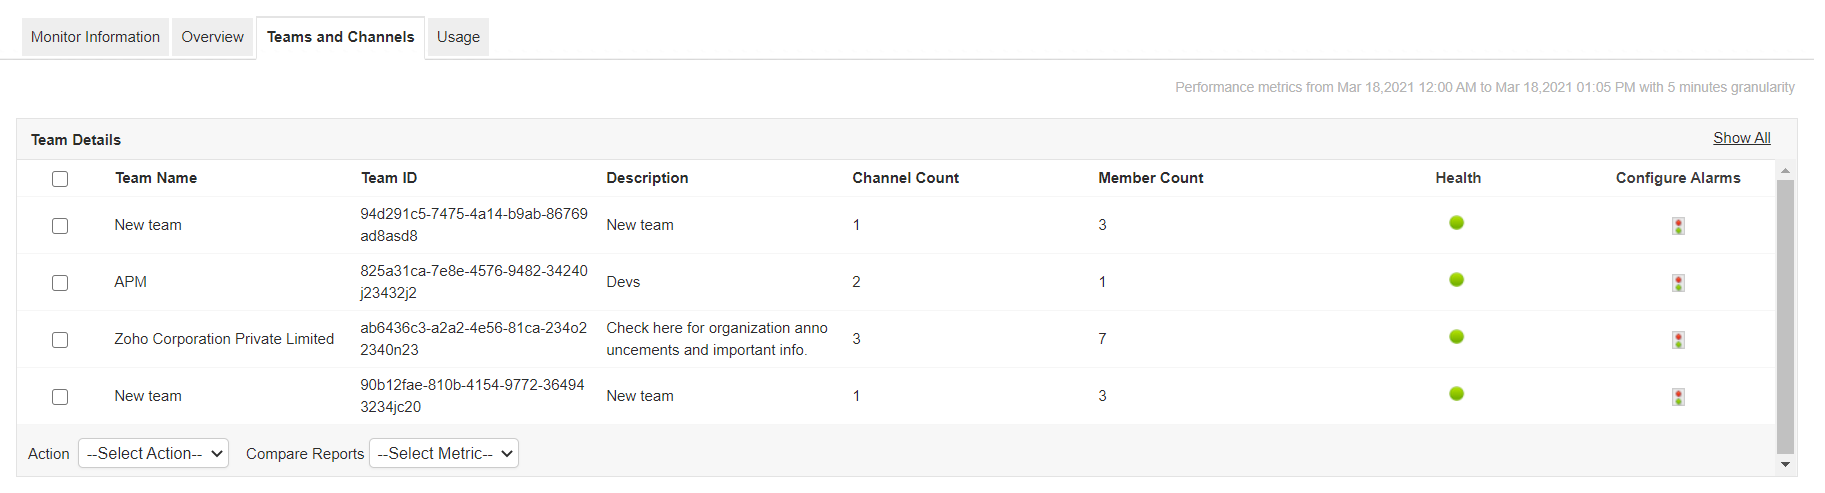This screenshot has width=1825, height=493.
Task: Switch to the Usage tab
Action: coord(458,37)
